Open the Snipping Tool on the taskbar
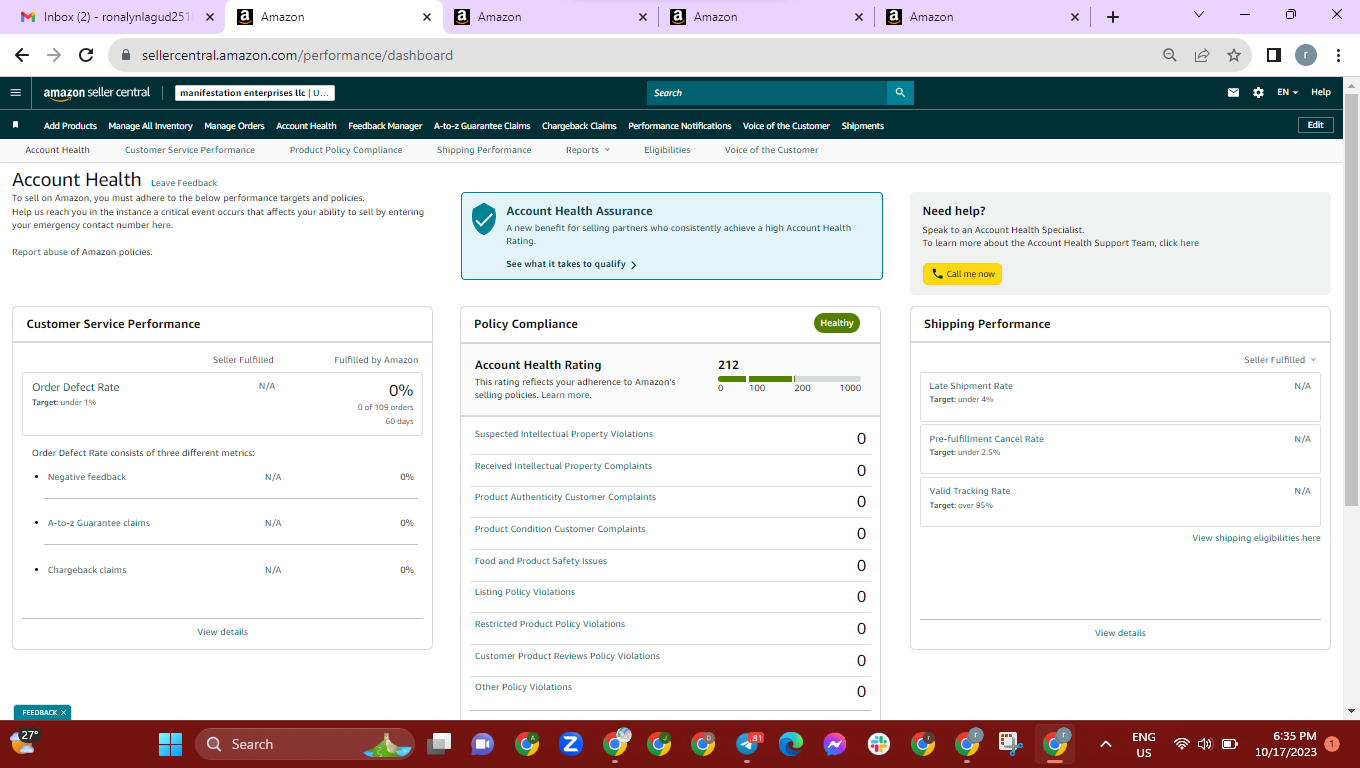 pyautogui.click(x=1011, y=744)
